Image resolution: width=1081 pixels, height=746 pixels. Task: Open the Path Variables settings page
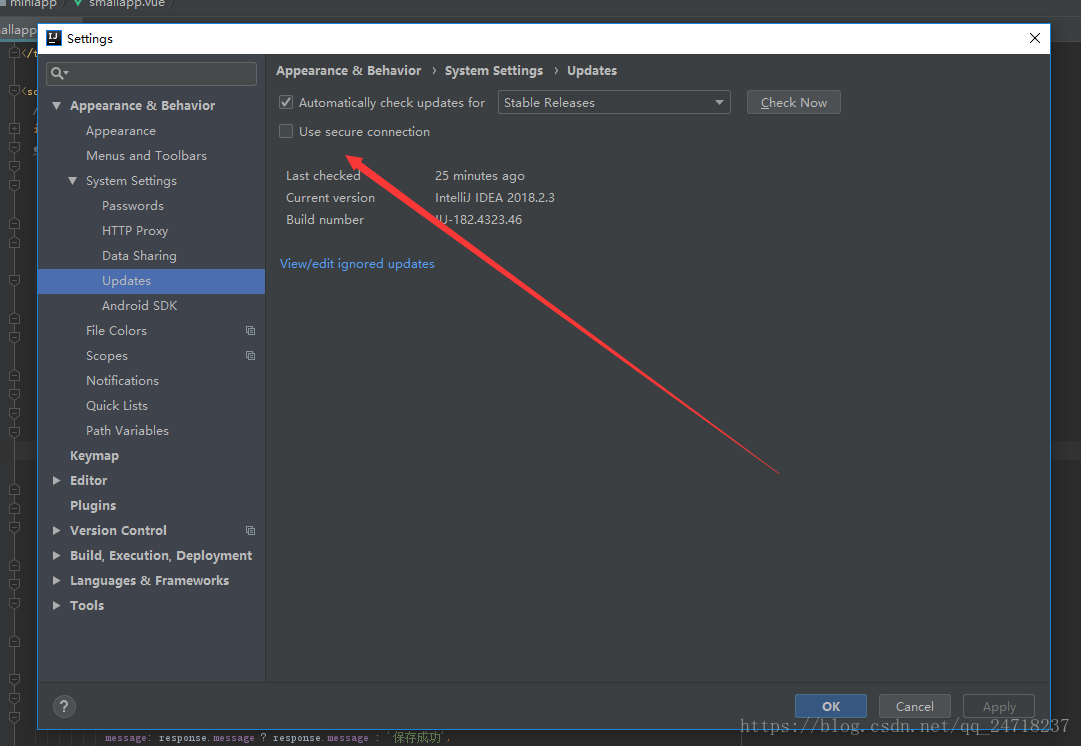pos(127,430)
